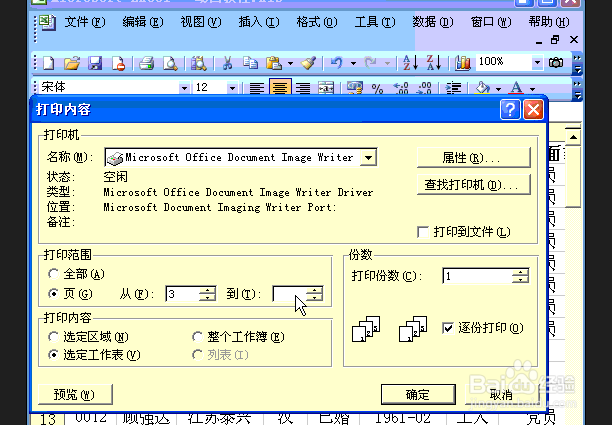Open the 视图(V) menu
This screenshot has width=612, height=425.
(x=201, y=22)
